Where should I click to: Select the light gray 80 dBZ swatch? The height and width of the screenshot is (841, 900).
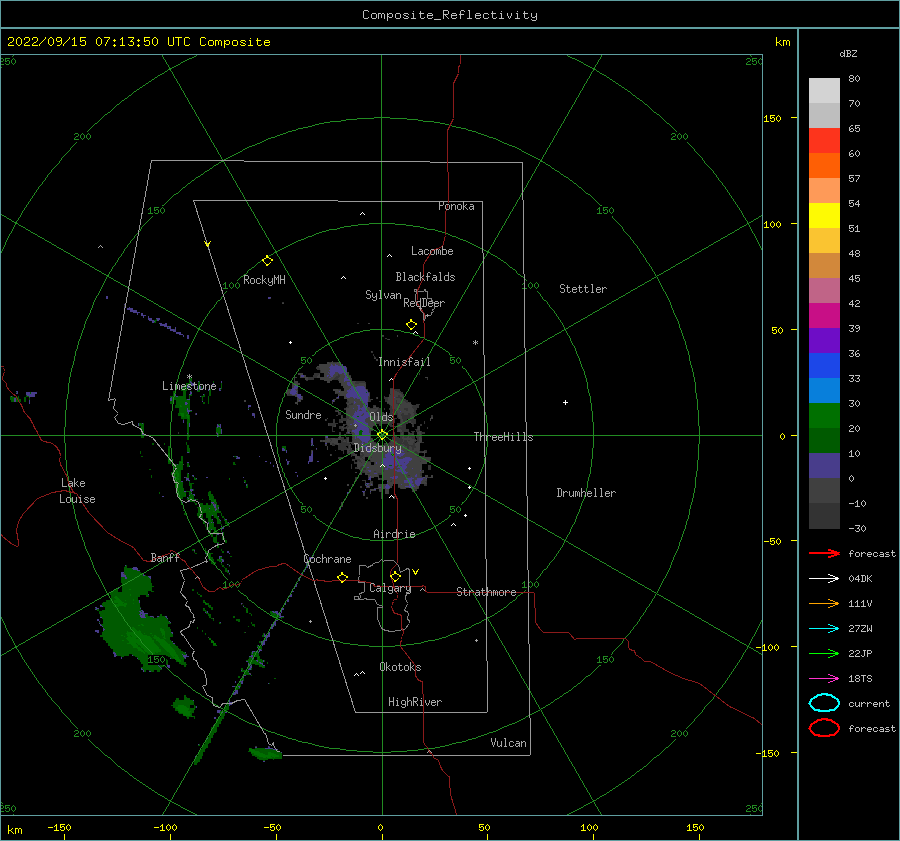point(824,91)
